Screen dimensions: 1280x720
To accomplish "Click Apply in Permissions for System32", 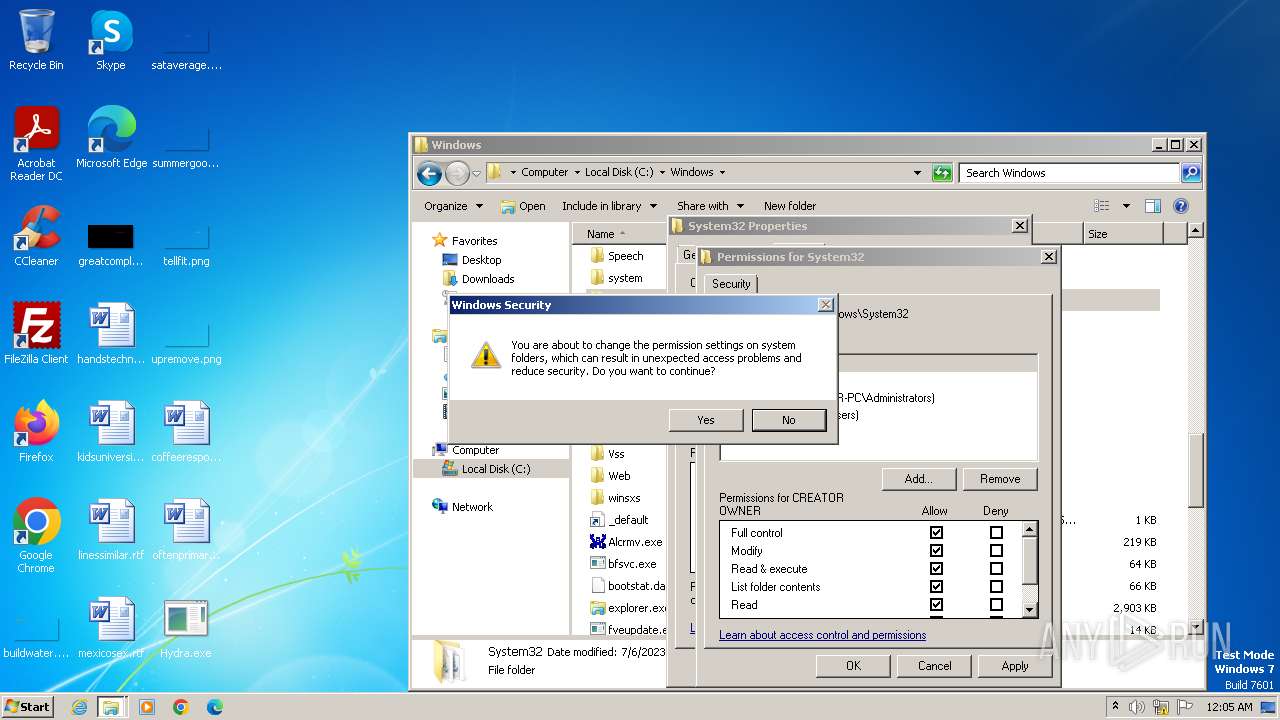I will coord(1015,666).
